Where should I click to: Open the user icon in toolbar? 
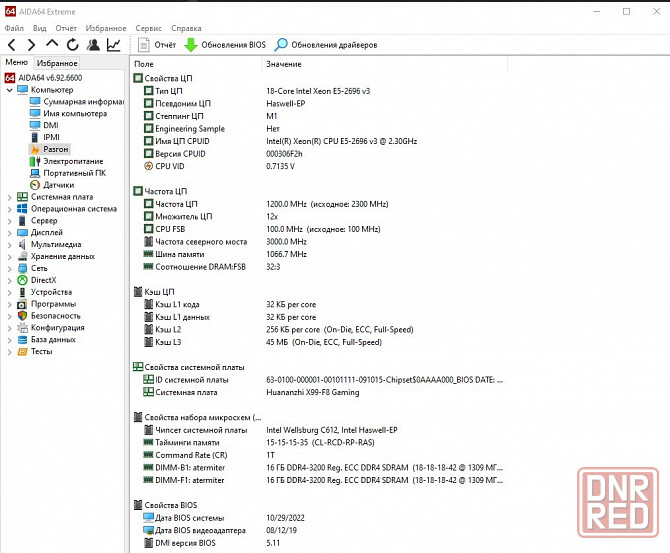click(x=93, y=44)
